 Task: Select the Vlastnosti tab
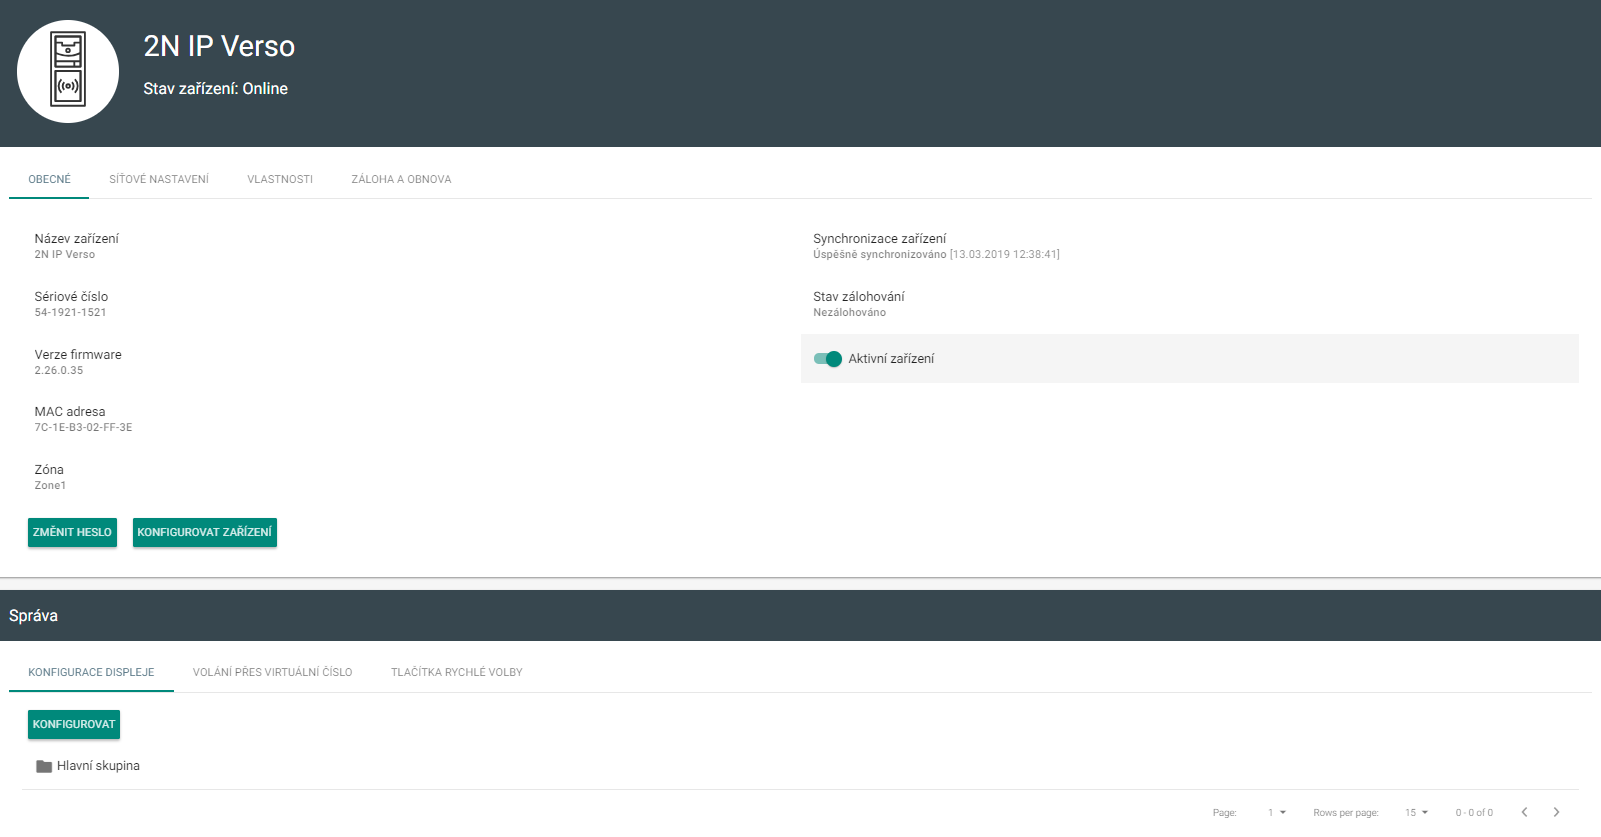(280, 179)
